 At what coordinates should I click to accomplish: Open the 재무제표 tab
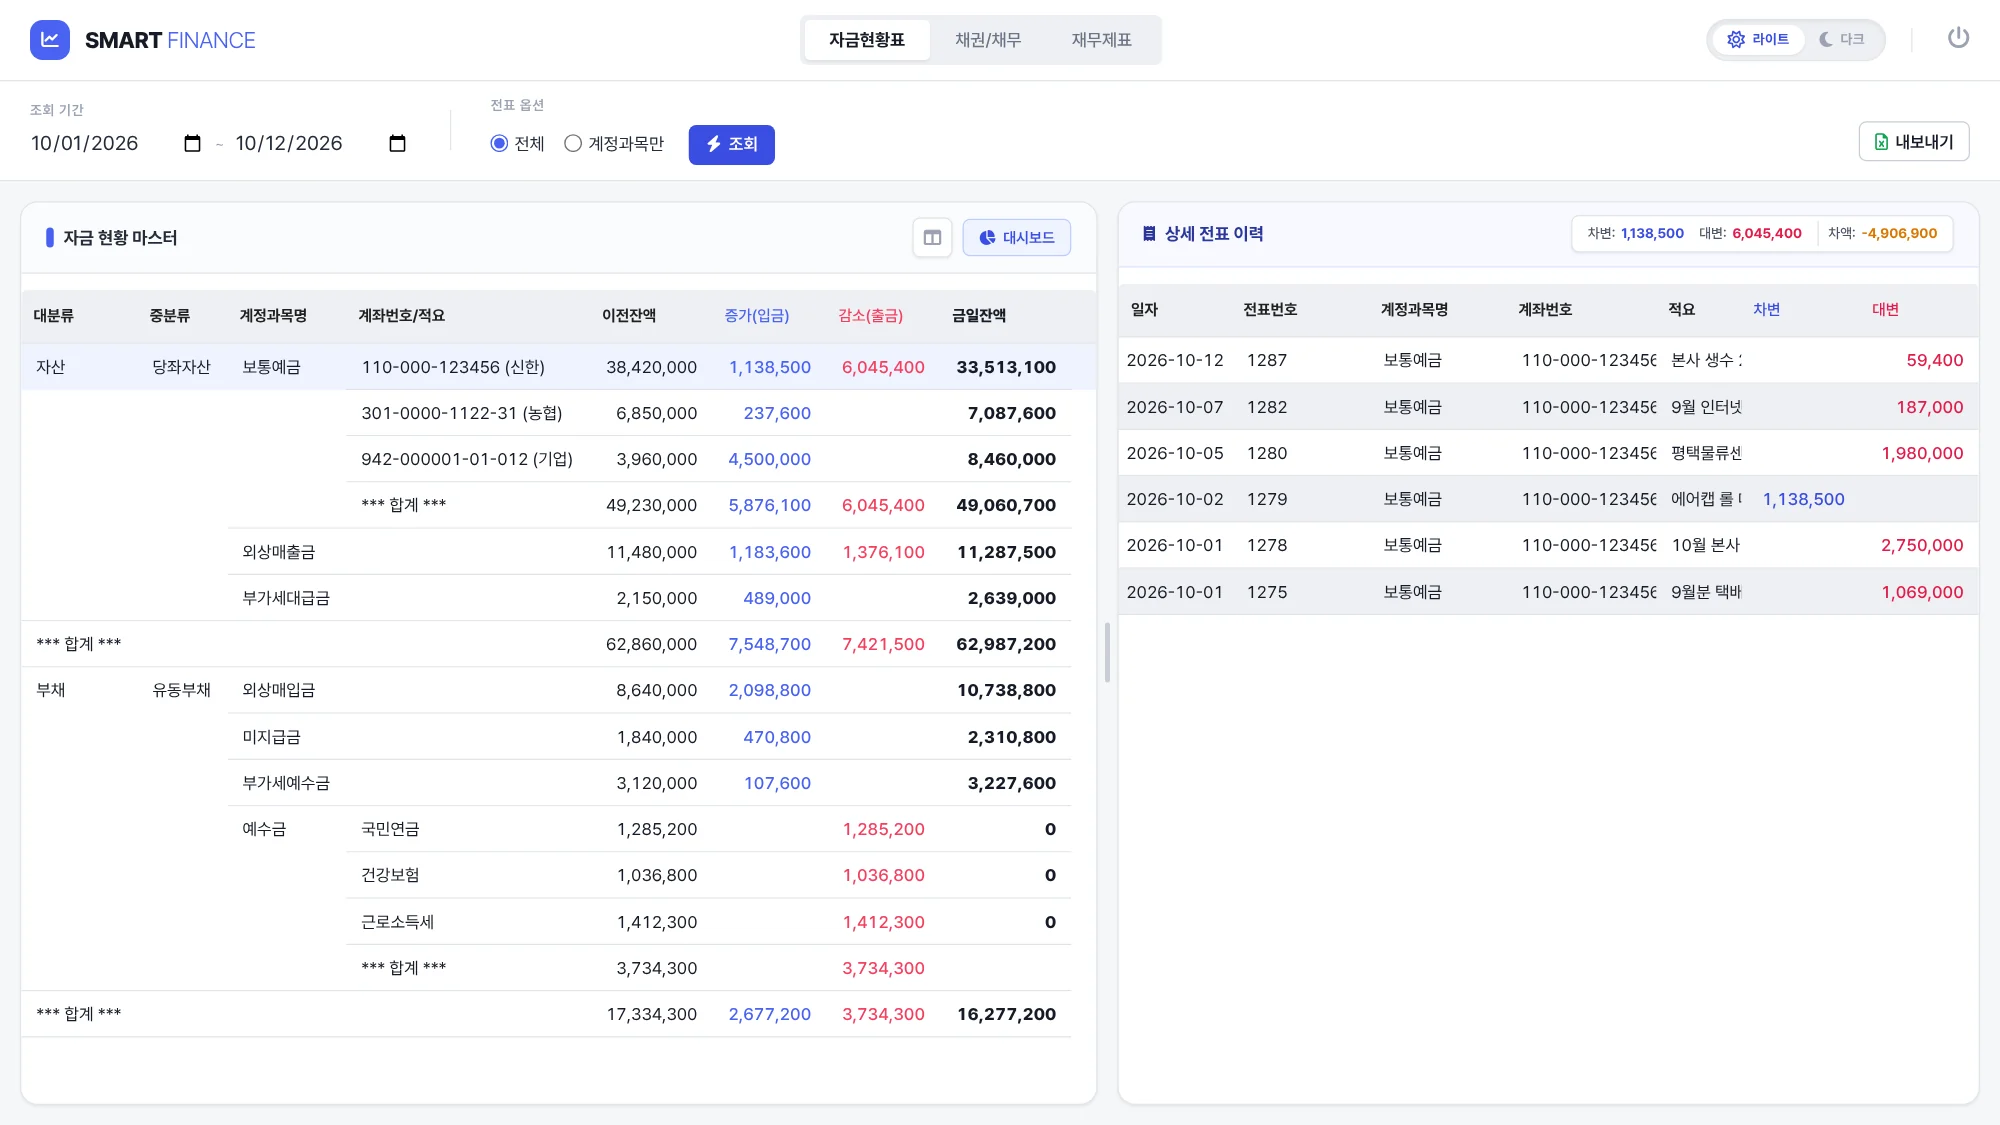coord(1101,40)
